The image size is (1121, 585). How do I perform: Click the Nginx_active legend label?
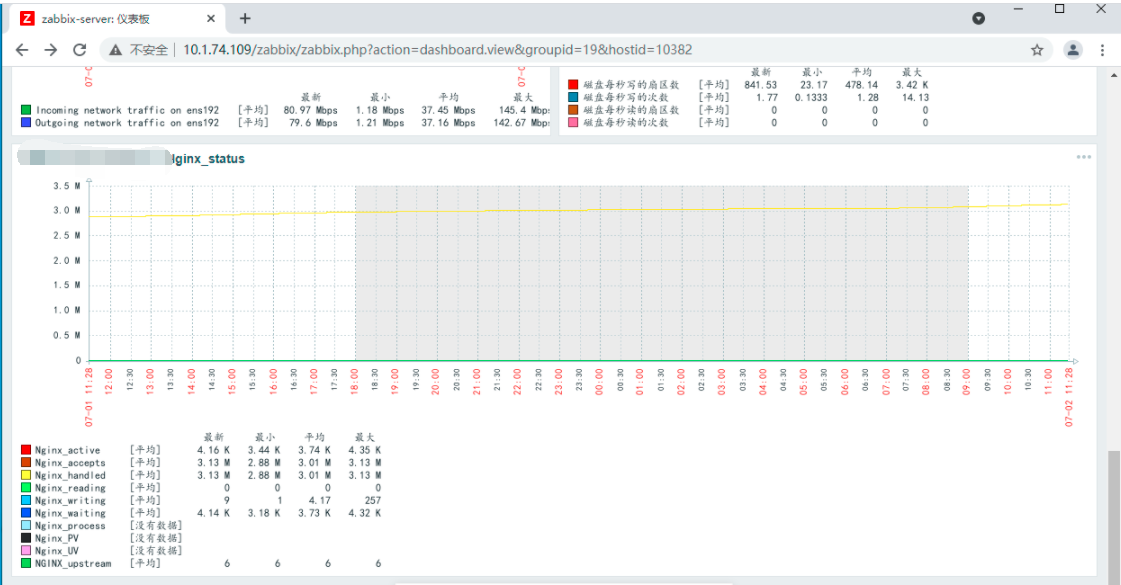tap(67, 451)
